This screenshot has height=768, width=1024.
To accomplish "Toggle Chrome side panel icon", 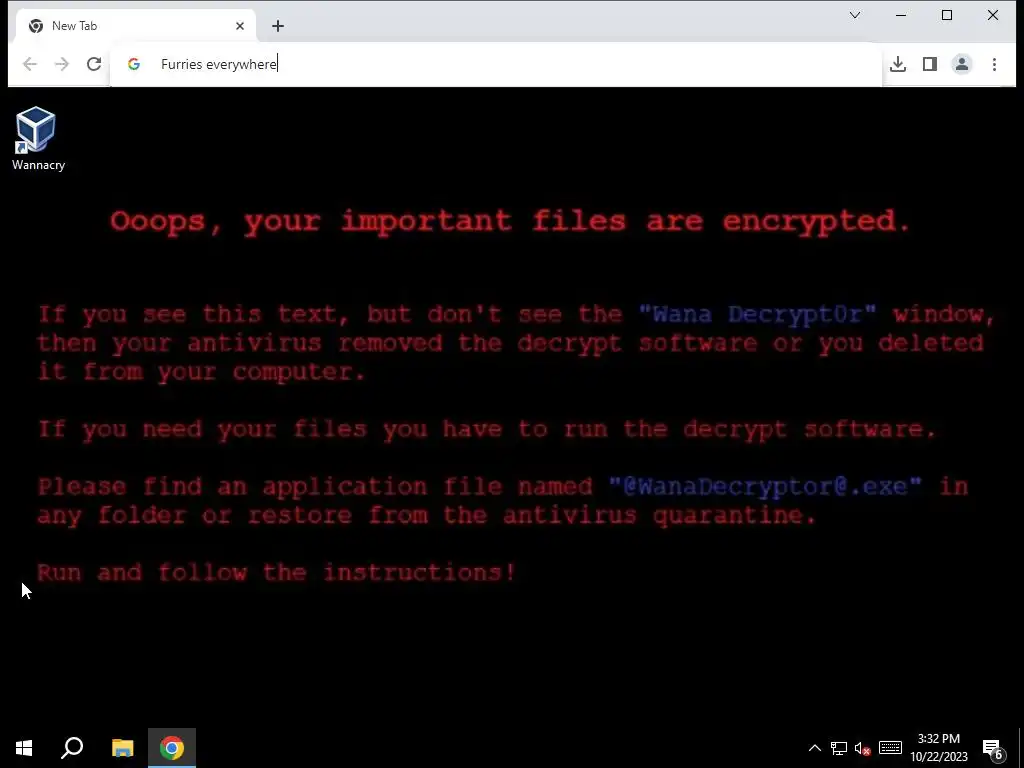I will click(x=930, y=64).
